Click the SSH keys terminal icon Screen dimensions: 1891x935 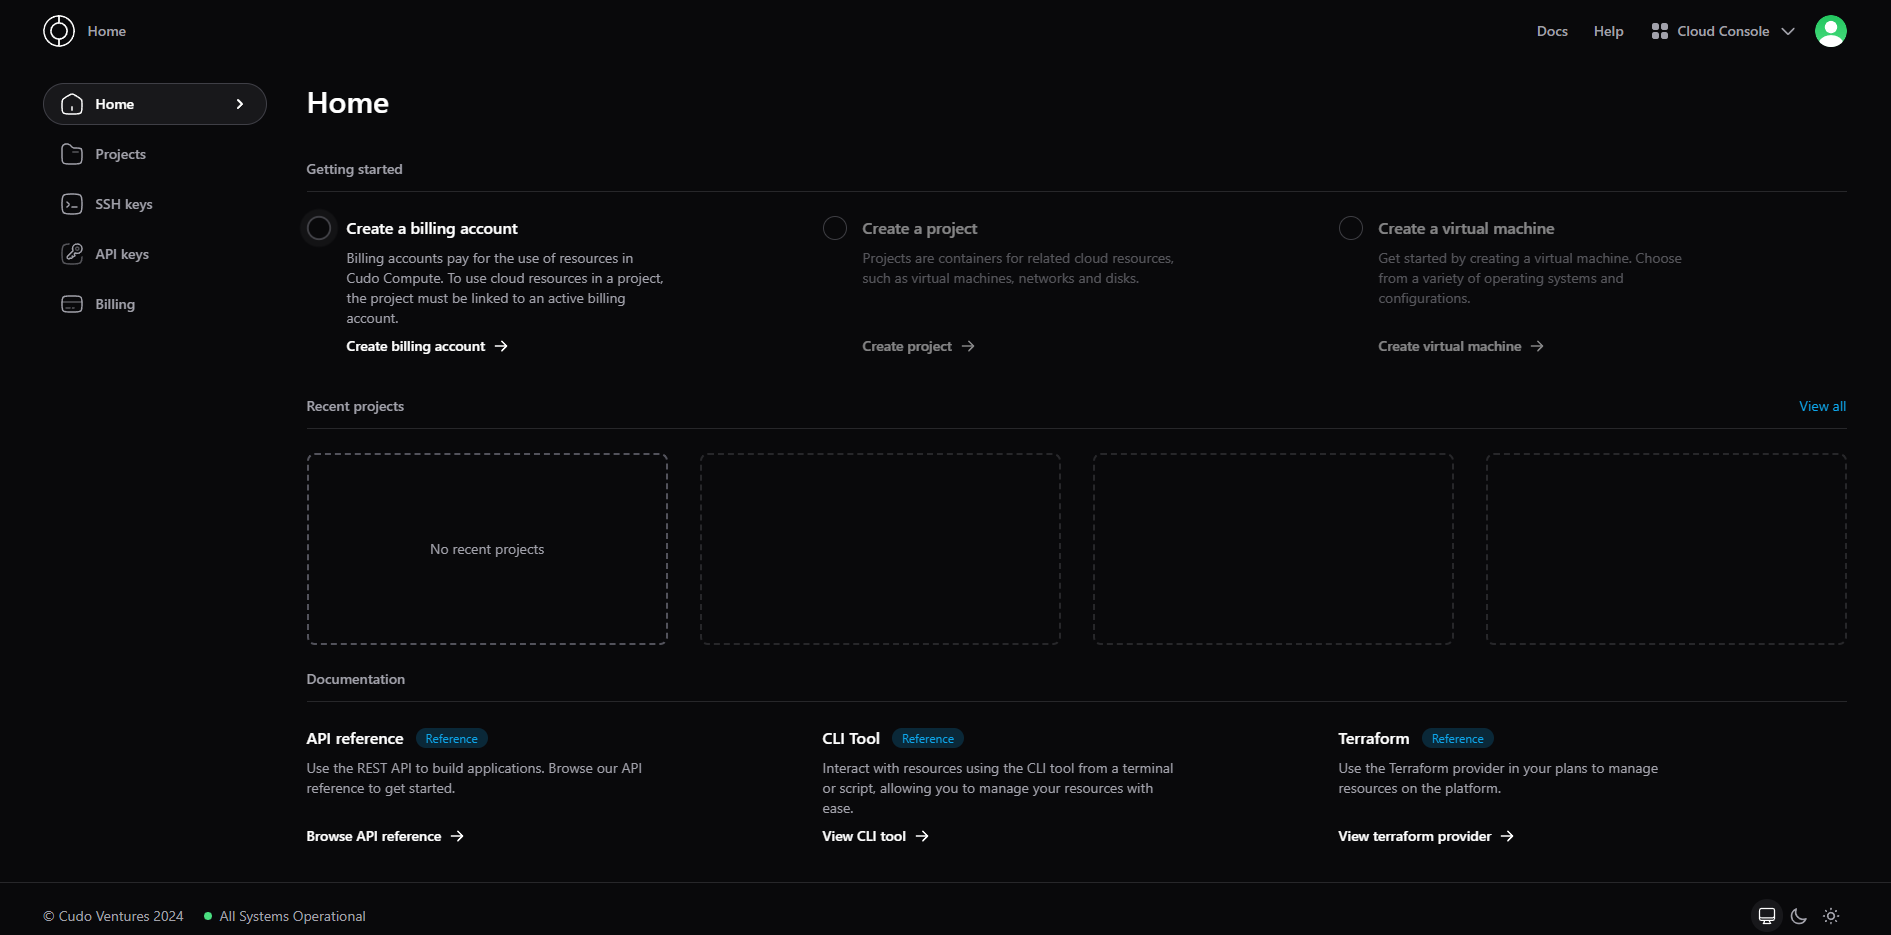[72, 204]
